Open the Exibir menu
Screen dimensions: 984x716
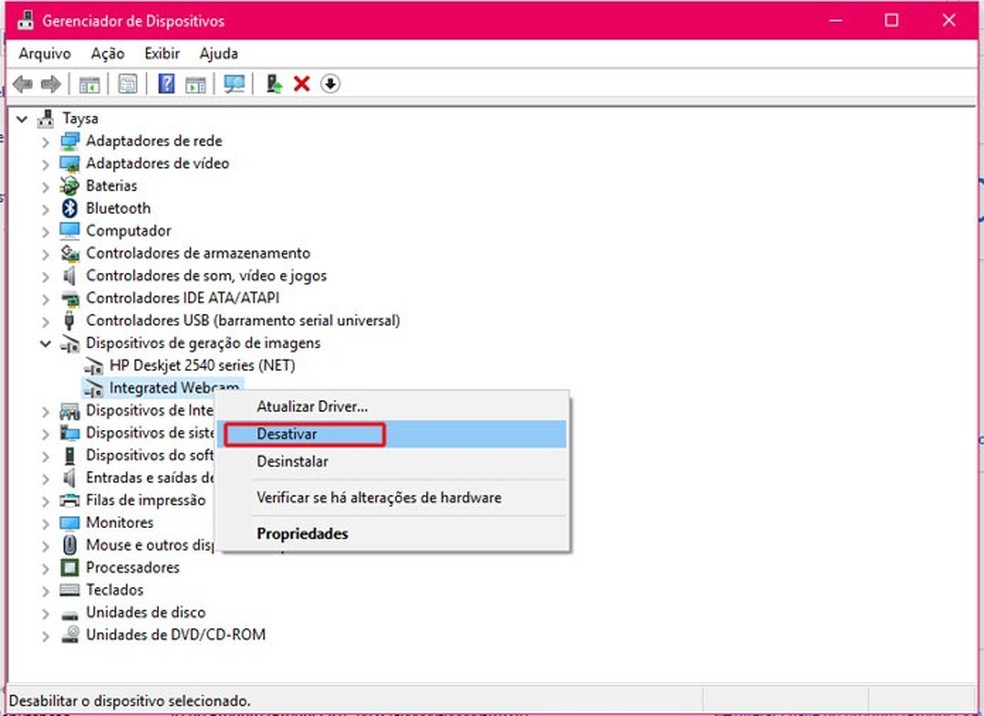point(162,53)
